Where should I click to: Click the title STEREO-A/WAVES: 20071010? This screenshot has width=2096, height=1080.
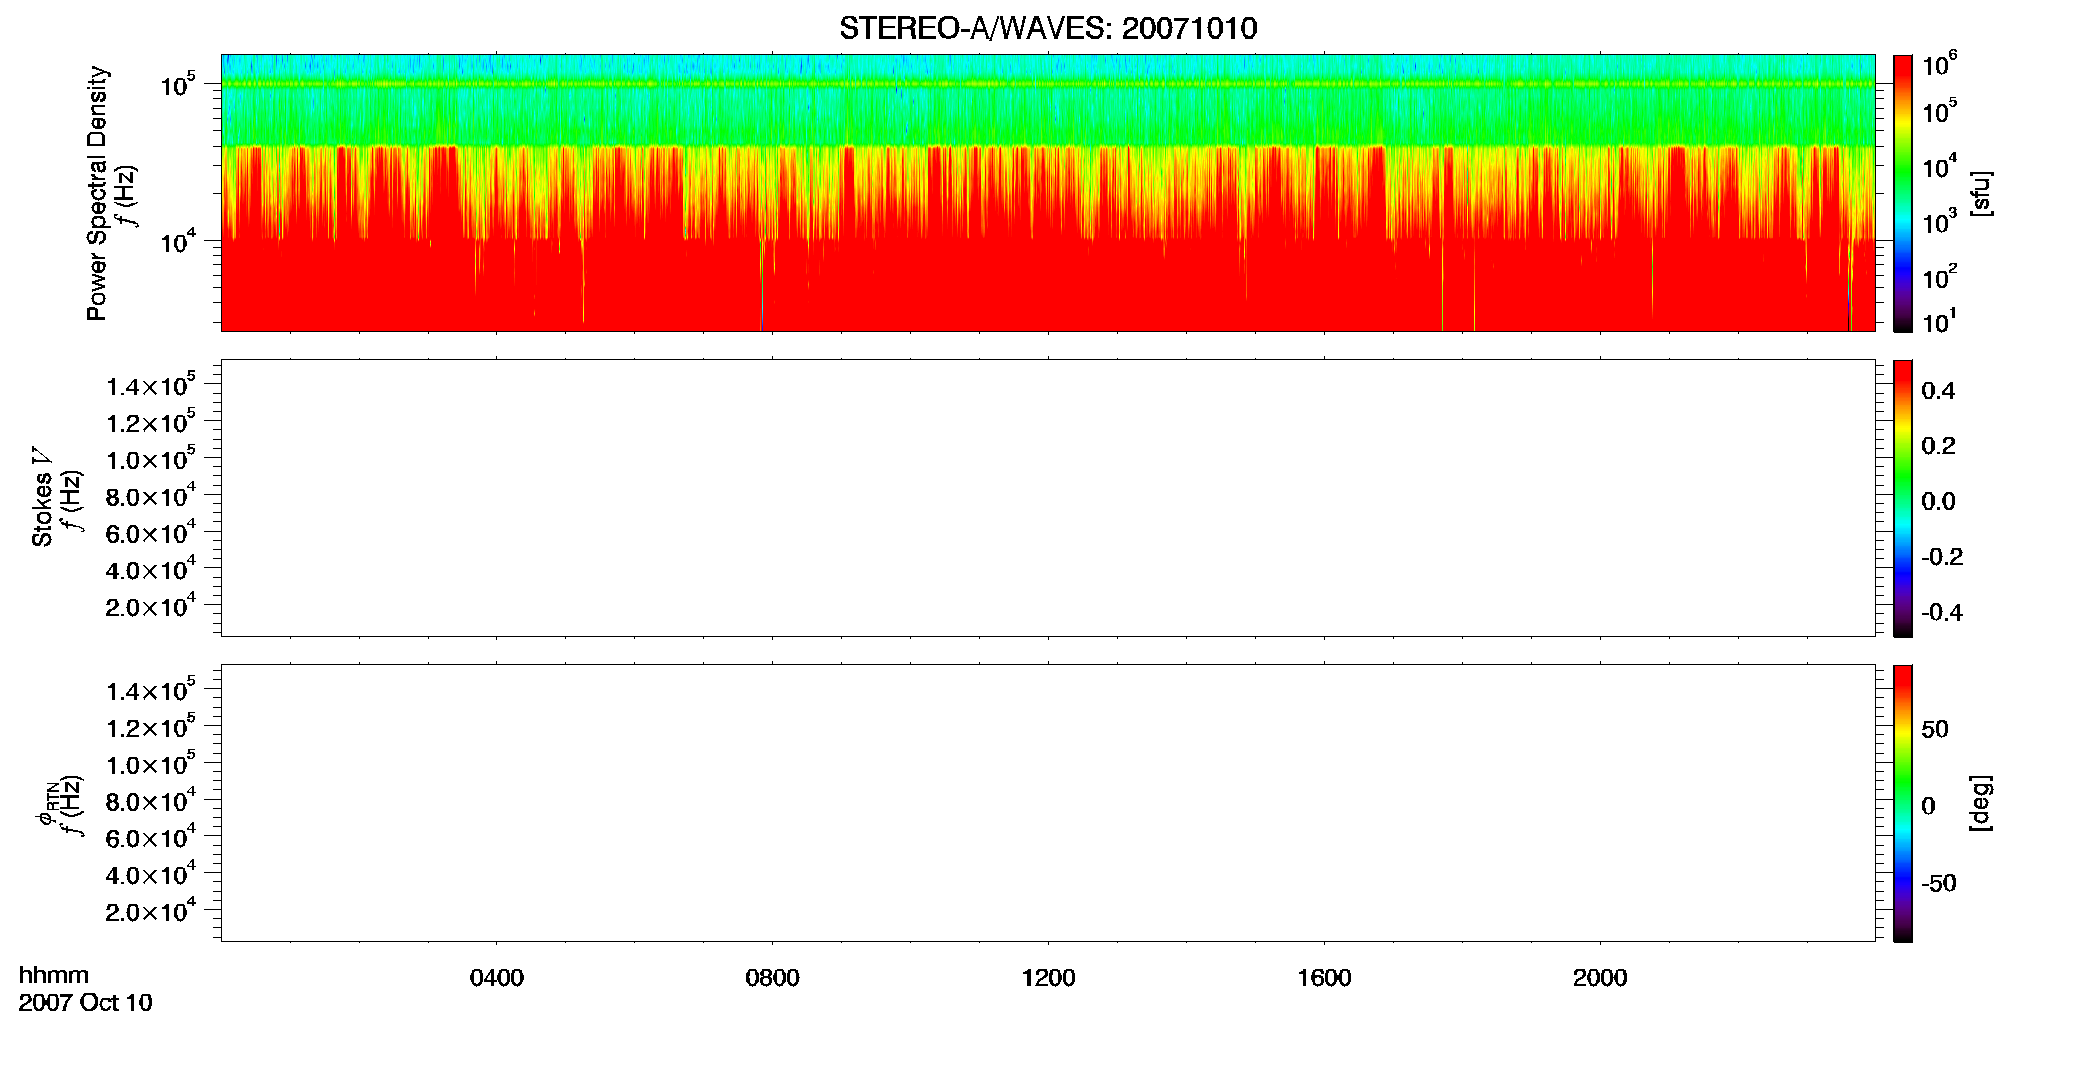[x=1048, y=28]
